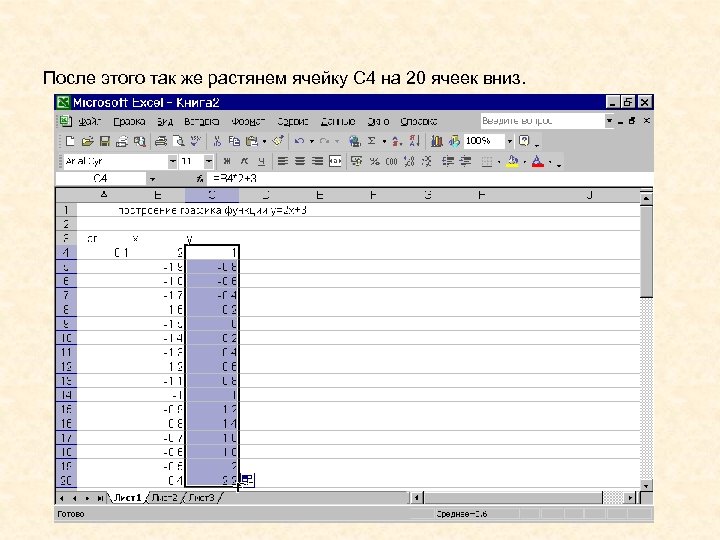Image resolution: width=720 pixels, height=540 pixels.
Task: Cut selection with the scissors icon
Action: [x=217, y=141]
